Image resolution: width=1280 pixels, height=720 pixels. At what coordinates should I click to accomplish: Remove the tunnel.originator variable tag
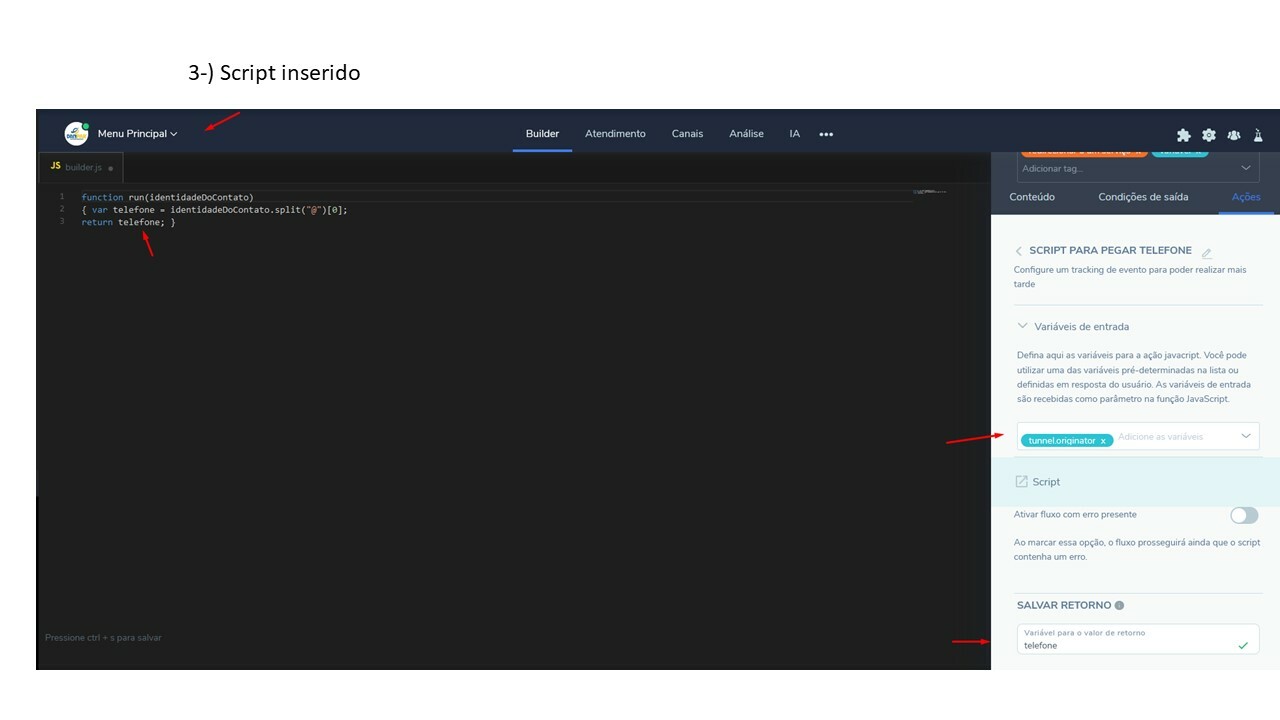coord(1103,441)
